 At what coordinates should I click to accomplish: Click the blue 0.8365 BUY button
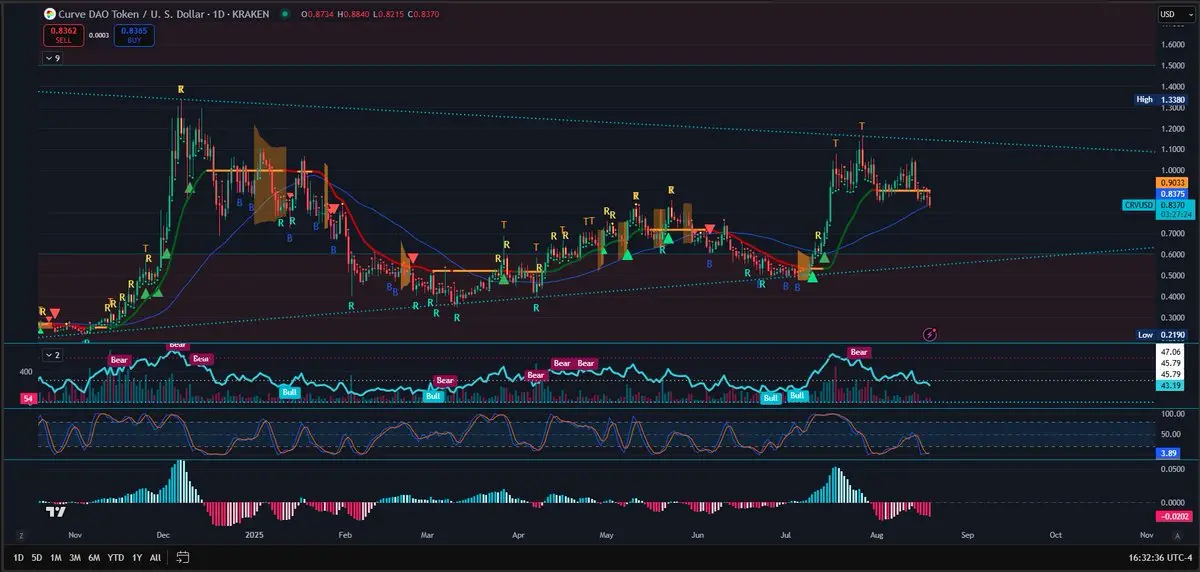pos(133,36)
